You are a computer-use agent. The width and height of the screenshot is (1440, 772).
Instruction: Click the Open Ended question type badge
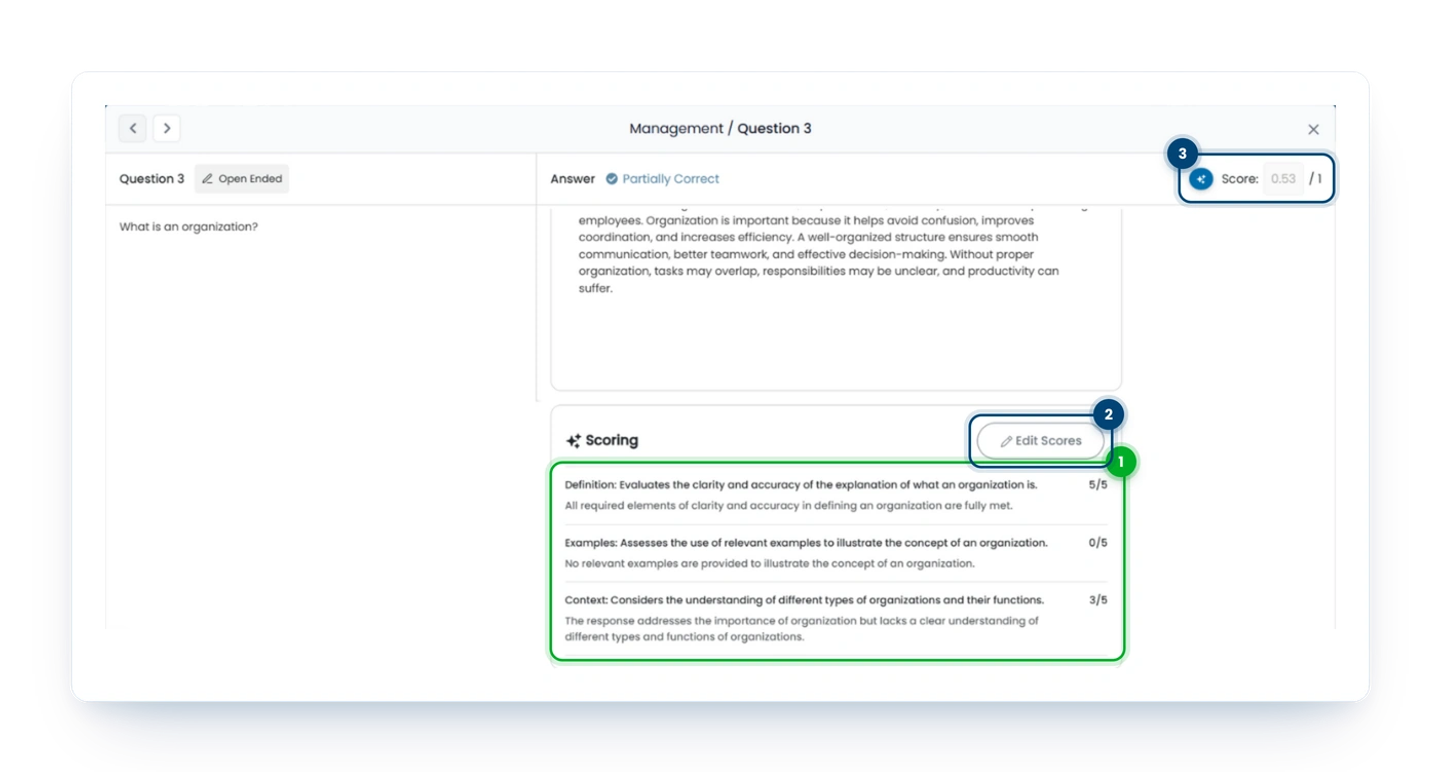242,179
